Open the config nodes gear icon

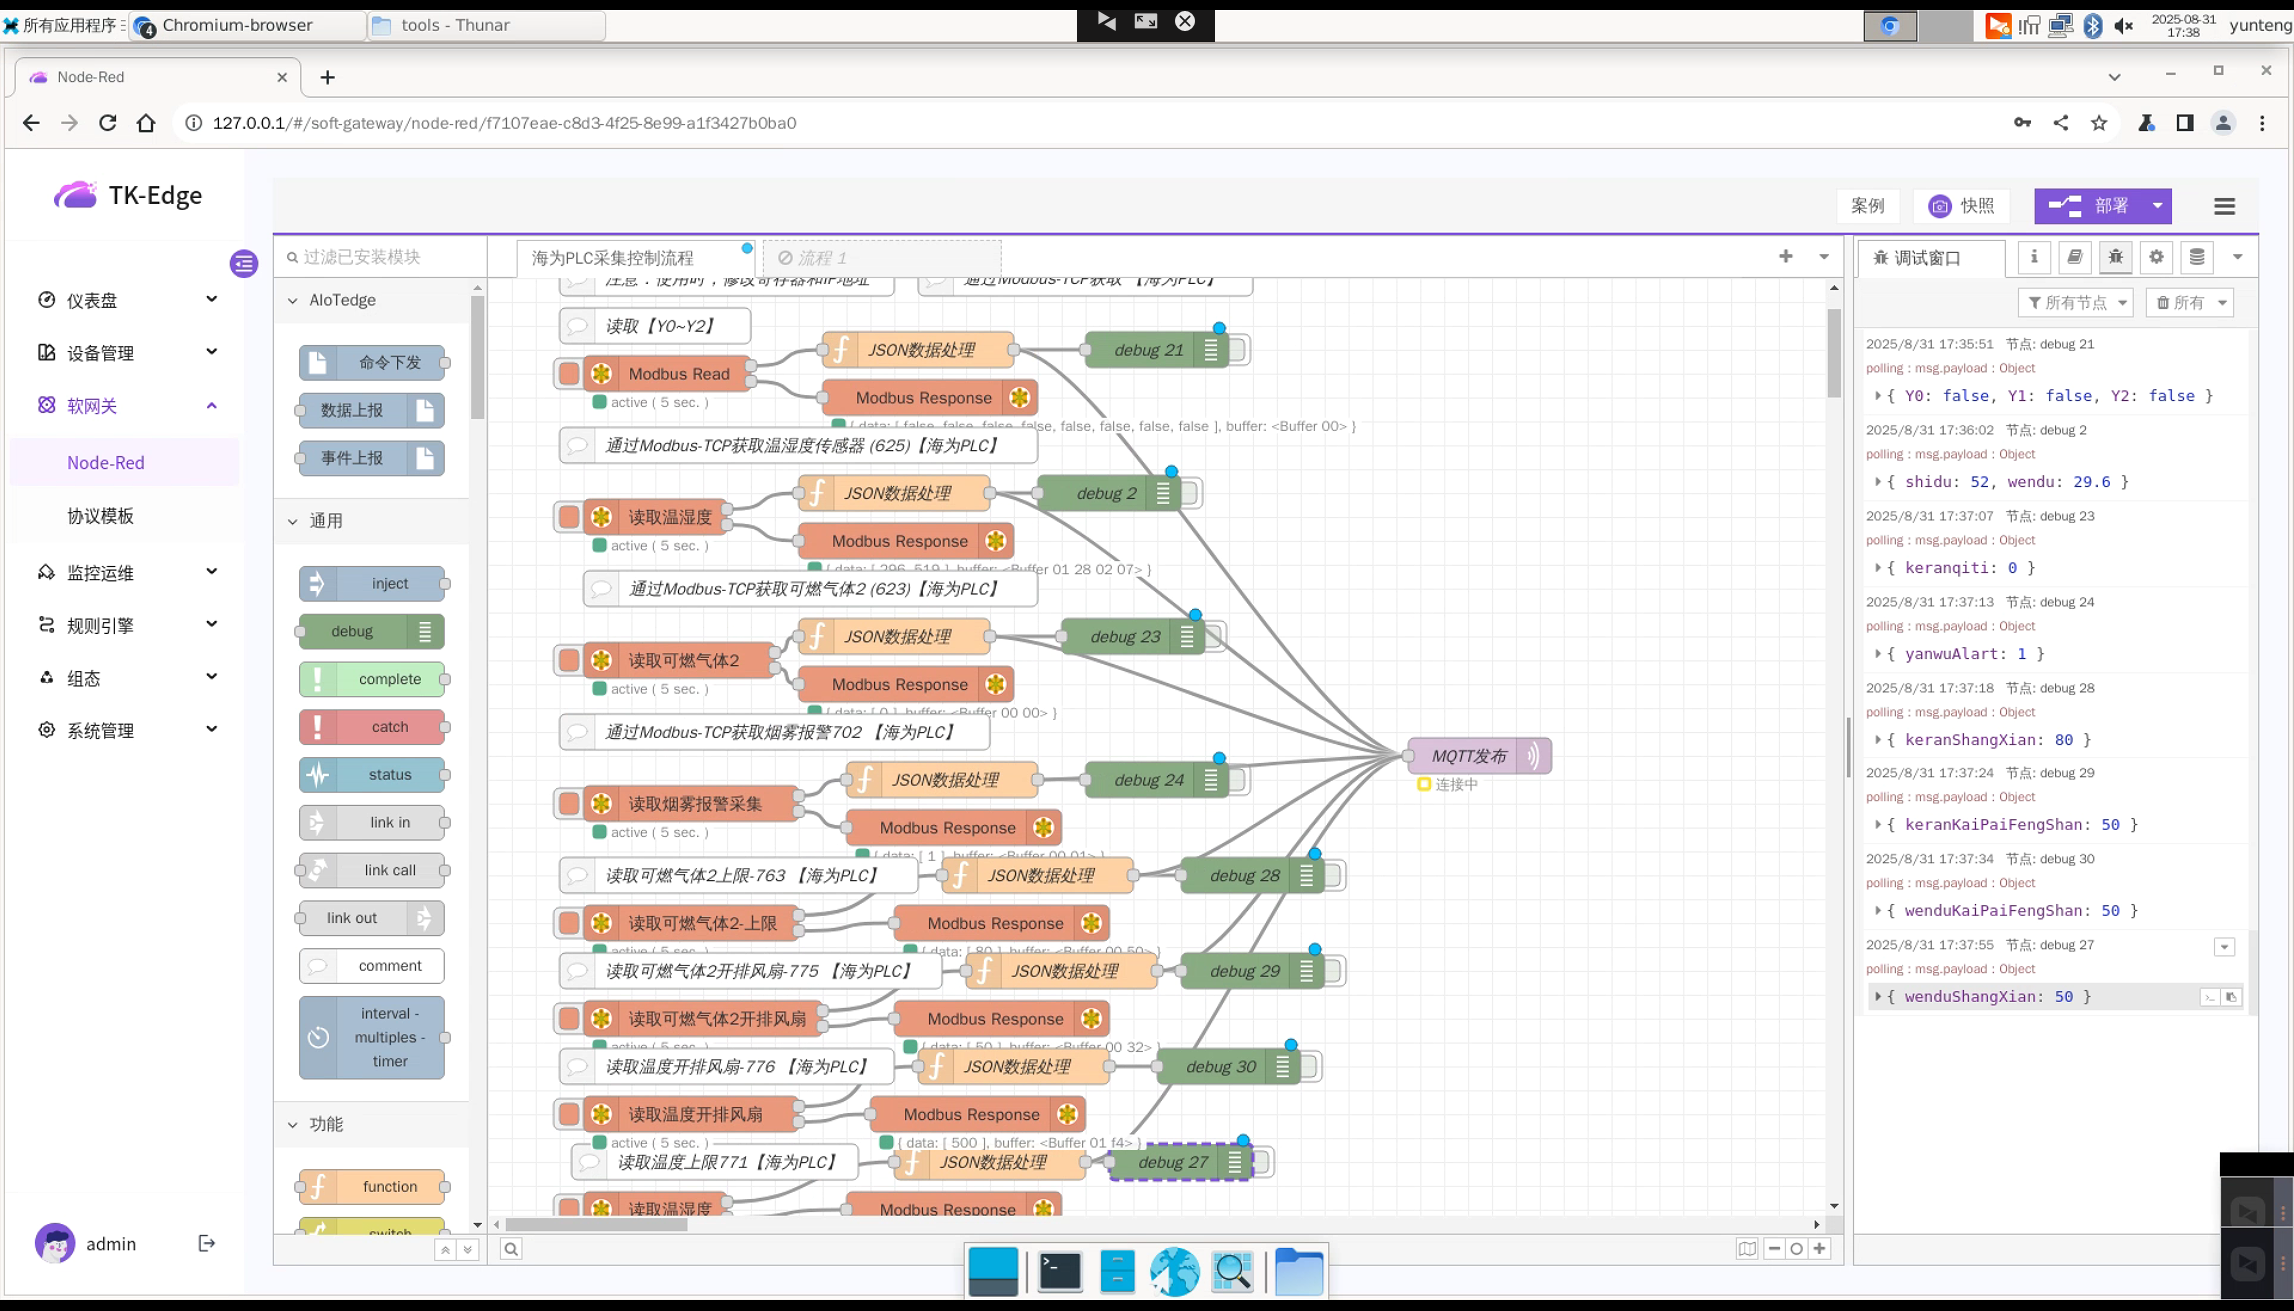tap(2156, 257)
